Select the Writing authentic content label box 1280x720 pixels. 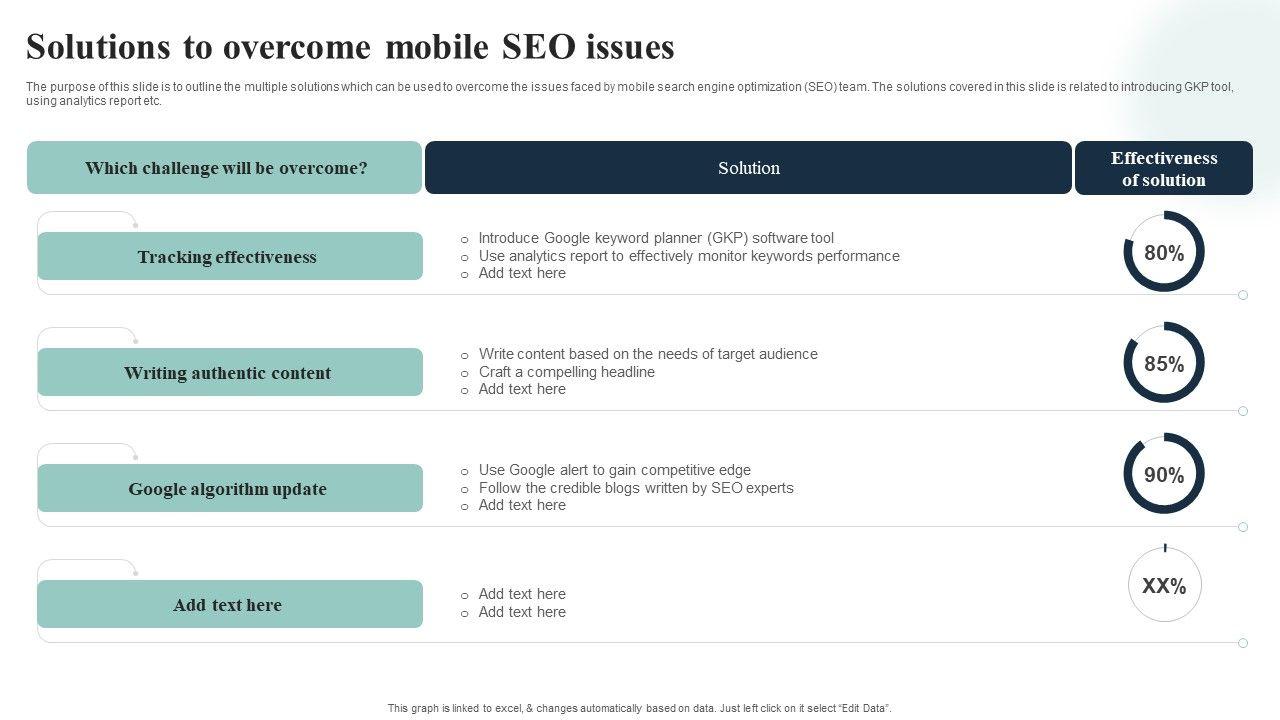[x=229, y=373]
